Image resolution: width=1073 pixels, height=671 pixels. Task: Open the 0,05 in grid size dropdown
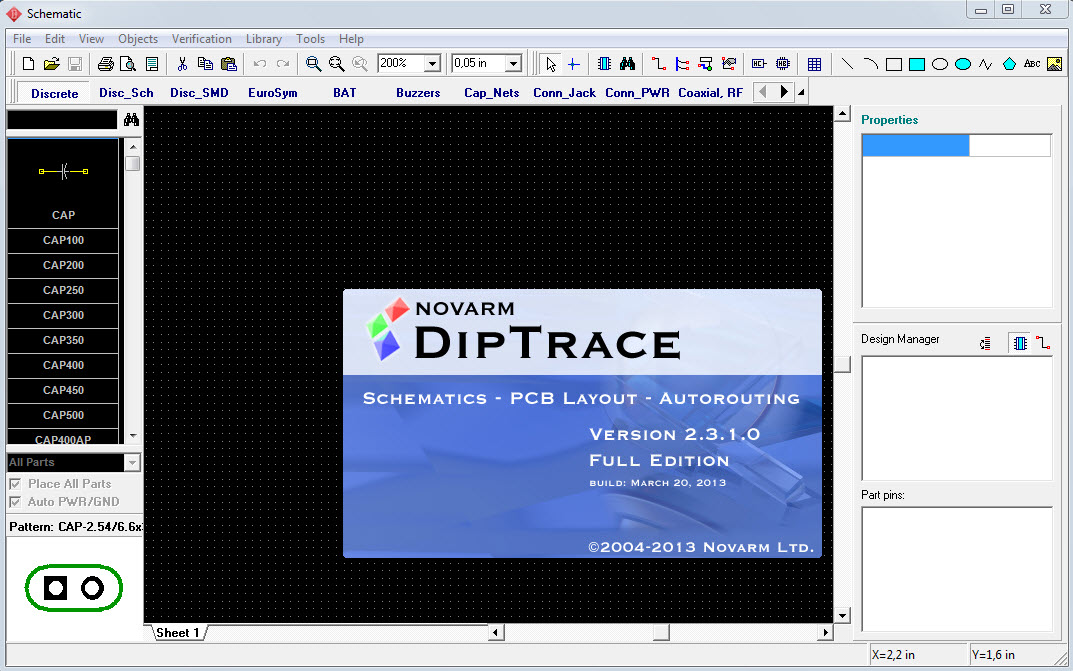pos(513,64)
